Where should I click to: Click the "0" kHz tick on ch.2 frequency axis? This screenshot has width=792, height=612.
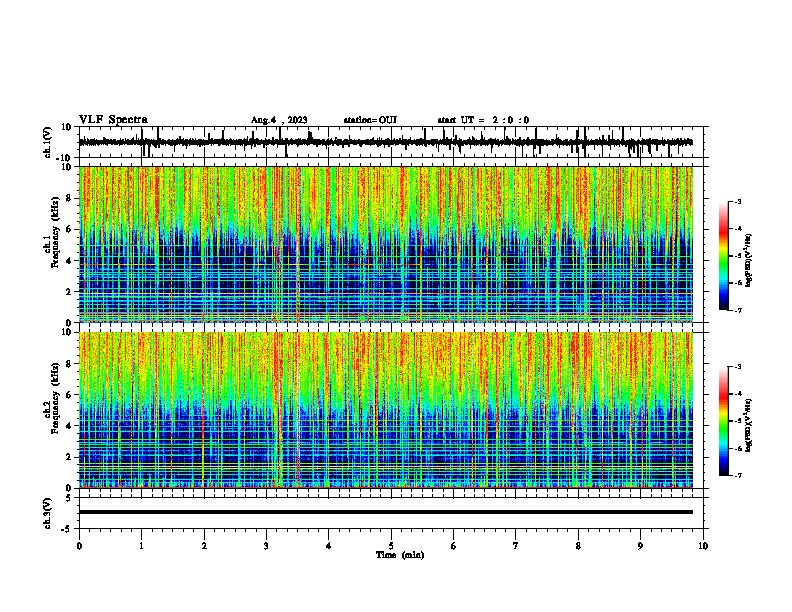[70, 488]
